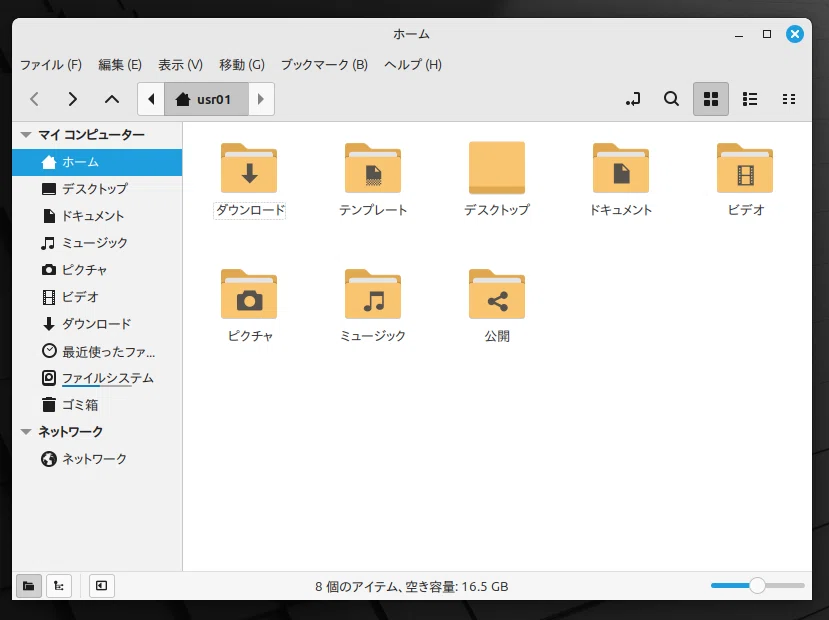Screen dimensions: 829x620
Task: Click the usr01 home path button
Action: 206,99
